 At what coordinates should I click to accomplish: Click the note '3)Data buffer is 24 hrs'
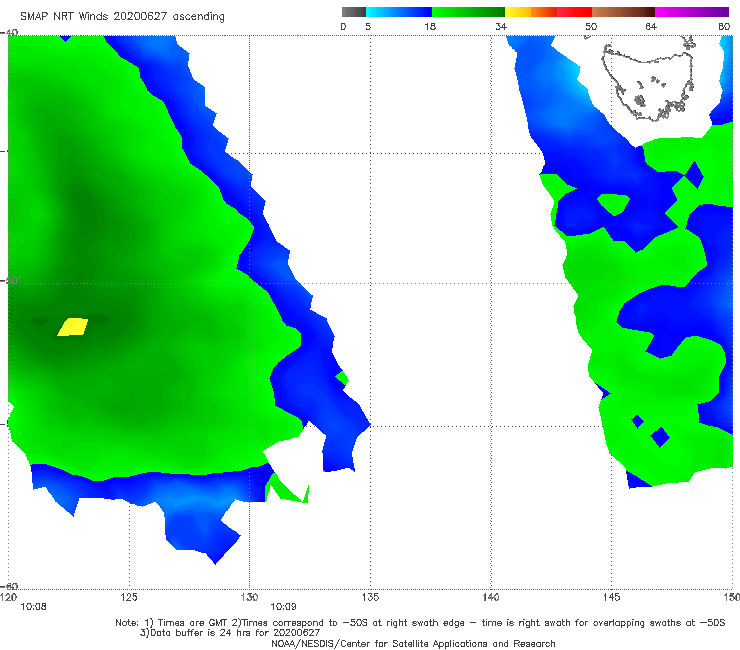(230, 633)
